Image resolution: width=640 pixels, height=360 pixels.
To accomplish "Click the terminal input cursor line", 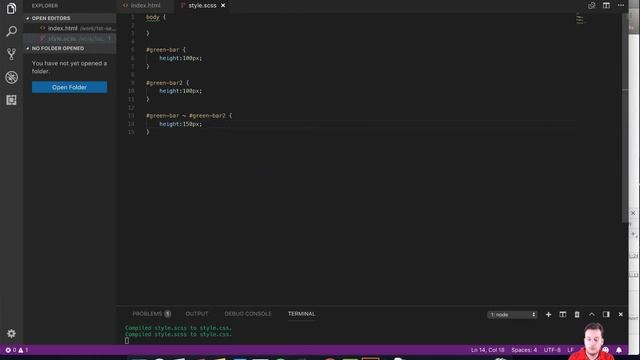I will [x=127, y=340].
